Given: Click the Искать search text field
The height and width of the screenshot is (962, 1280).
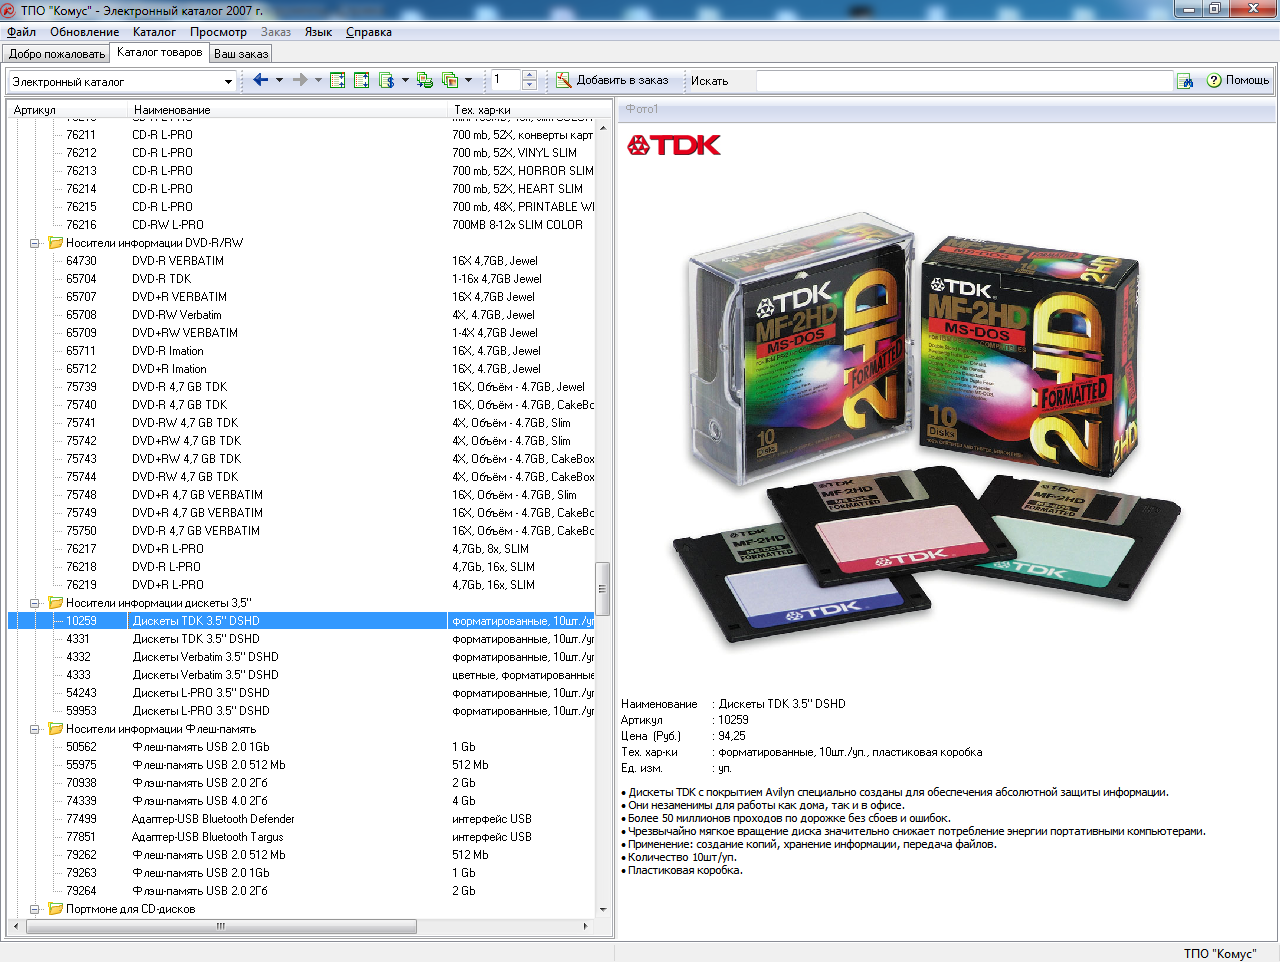Looking at the screenshot, I should (x=964, y=81).
